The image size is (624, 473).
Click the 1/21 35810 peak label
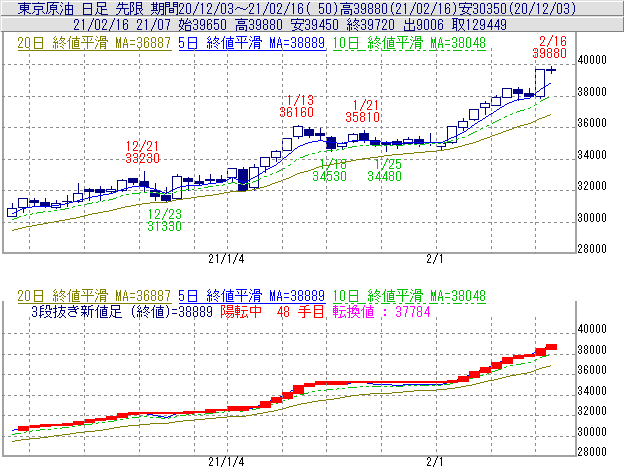pos(363,111)
